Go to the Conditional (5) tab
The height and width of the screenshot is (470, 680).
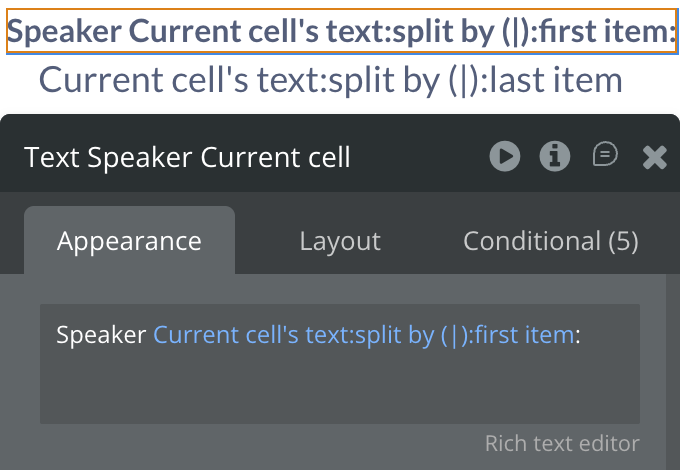[x=550, y=241]
